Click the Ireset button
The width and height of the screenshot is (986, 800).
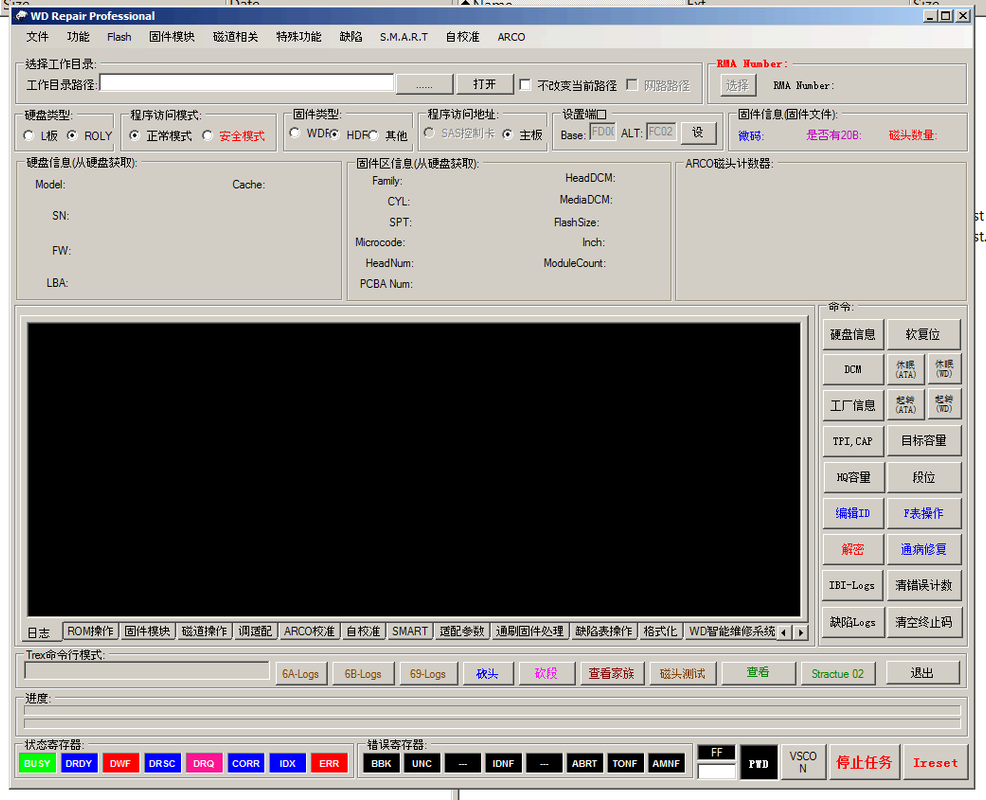(935, 763)
